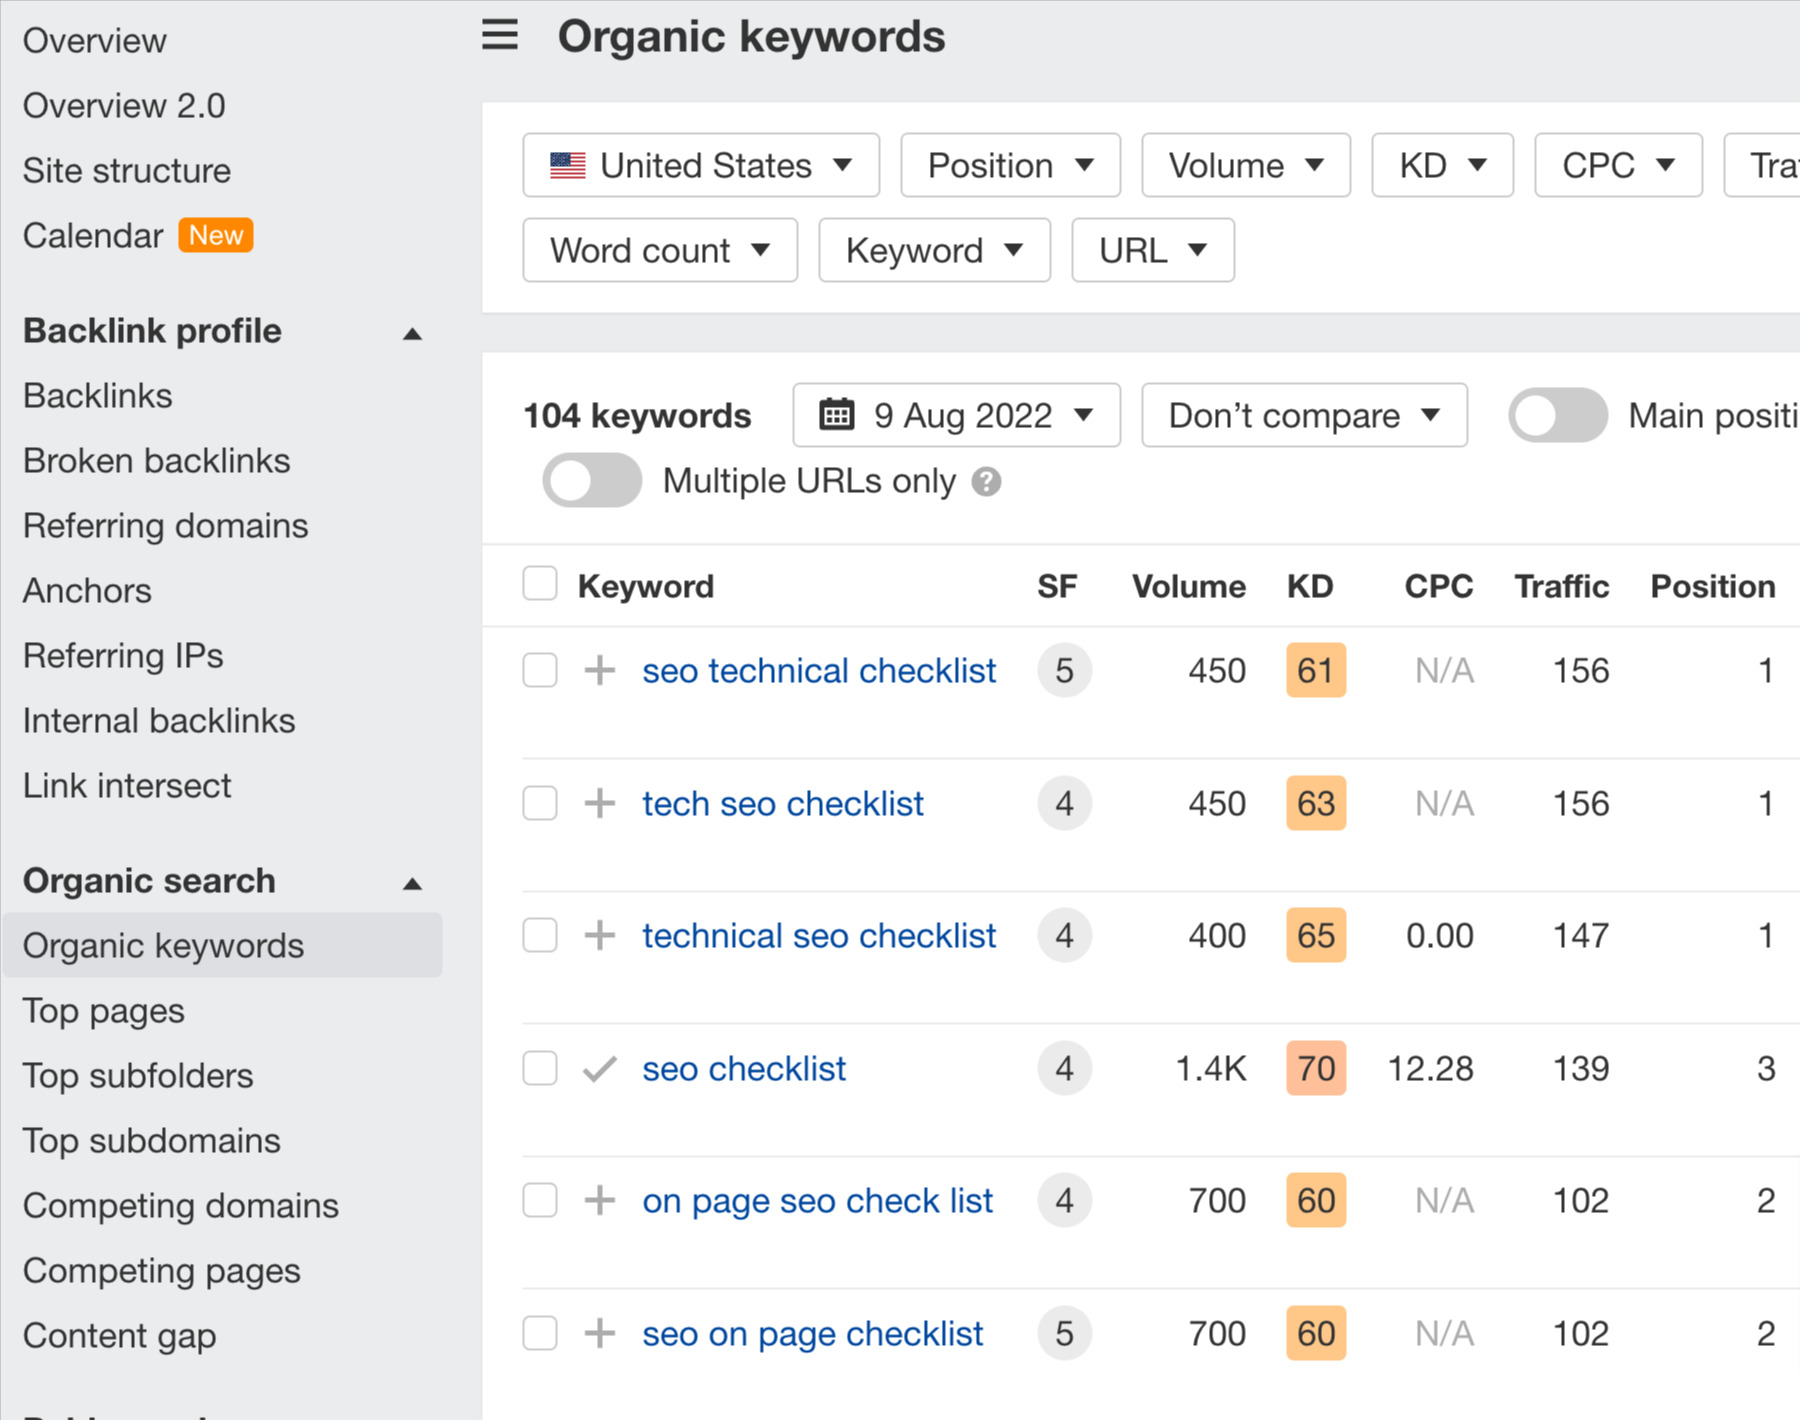
Task: Open the Position filter dropdown
Action: 1009,165
